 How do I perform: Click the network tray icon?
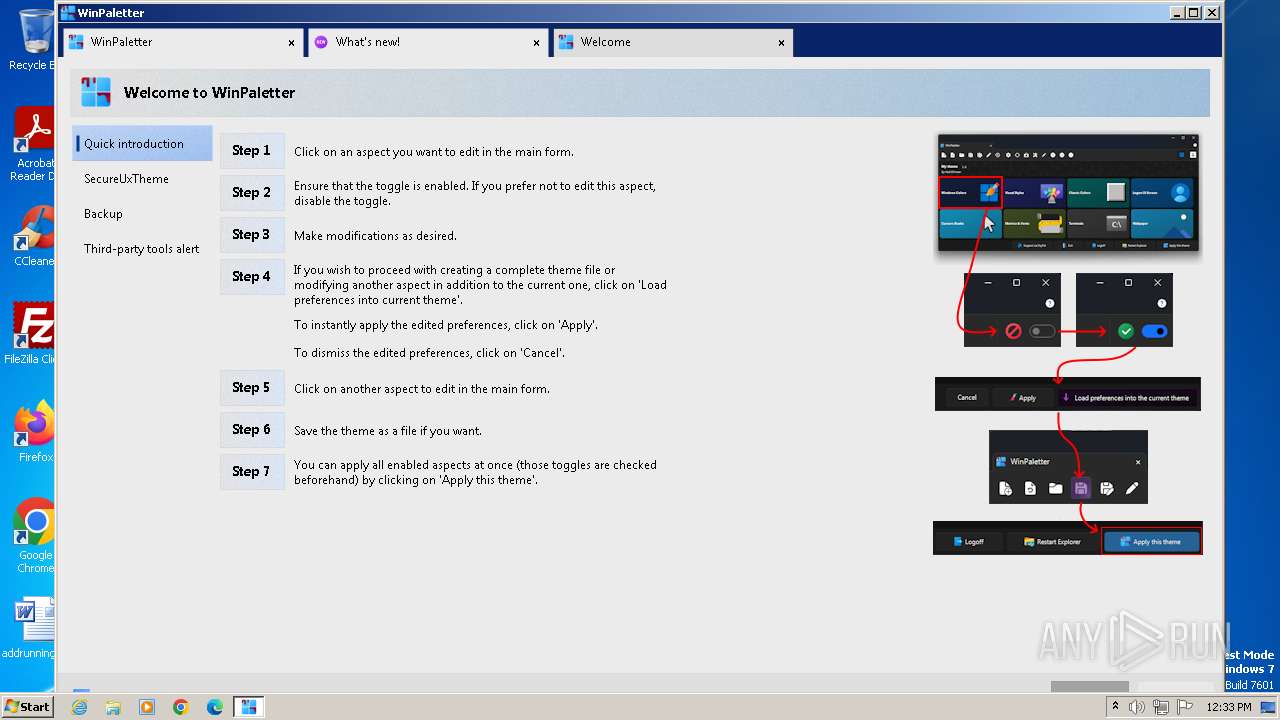[1161, 707]
